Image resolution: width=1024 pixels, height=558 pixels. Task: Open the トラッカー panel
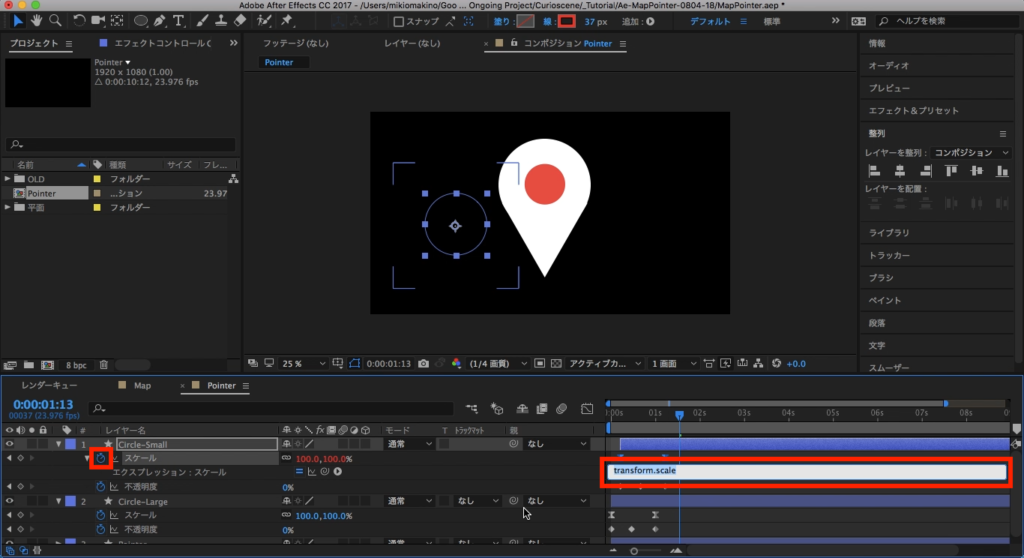(889, 255)
